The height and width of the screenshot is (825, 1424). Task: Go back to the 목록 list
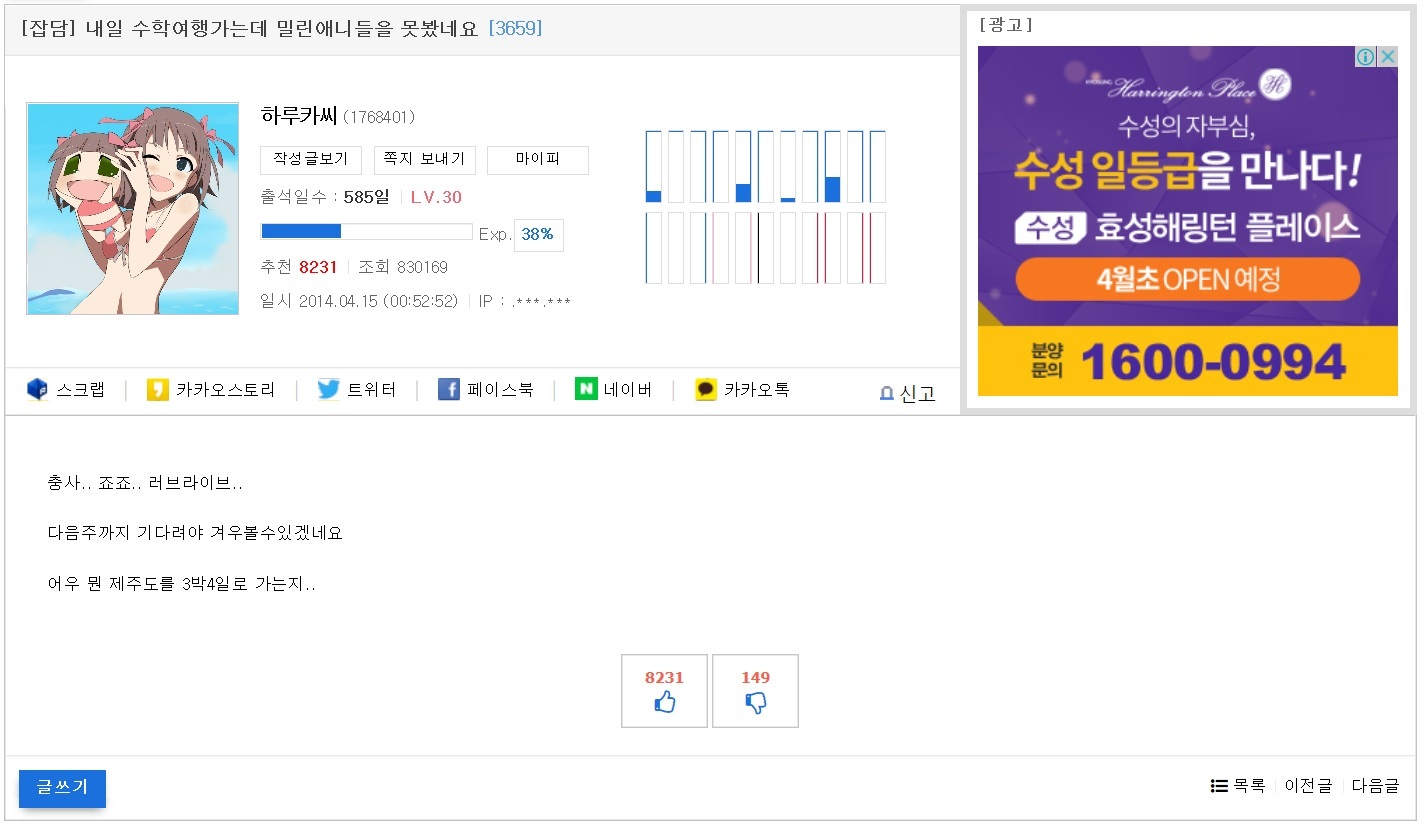[x=1238, y=786]
